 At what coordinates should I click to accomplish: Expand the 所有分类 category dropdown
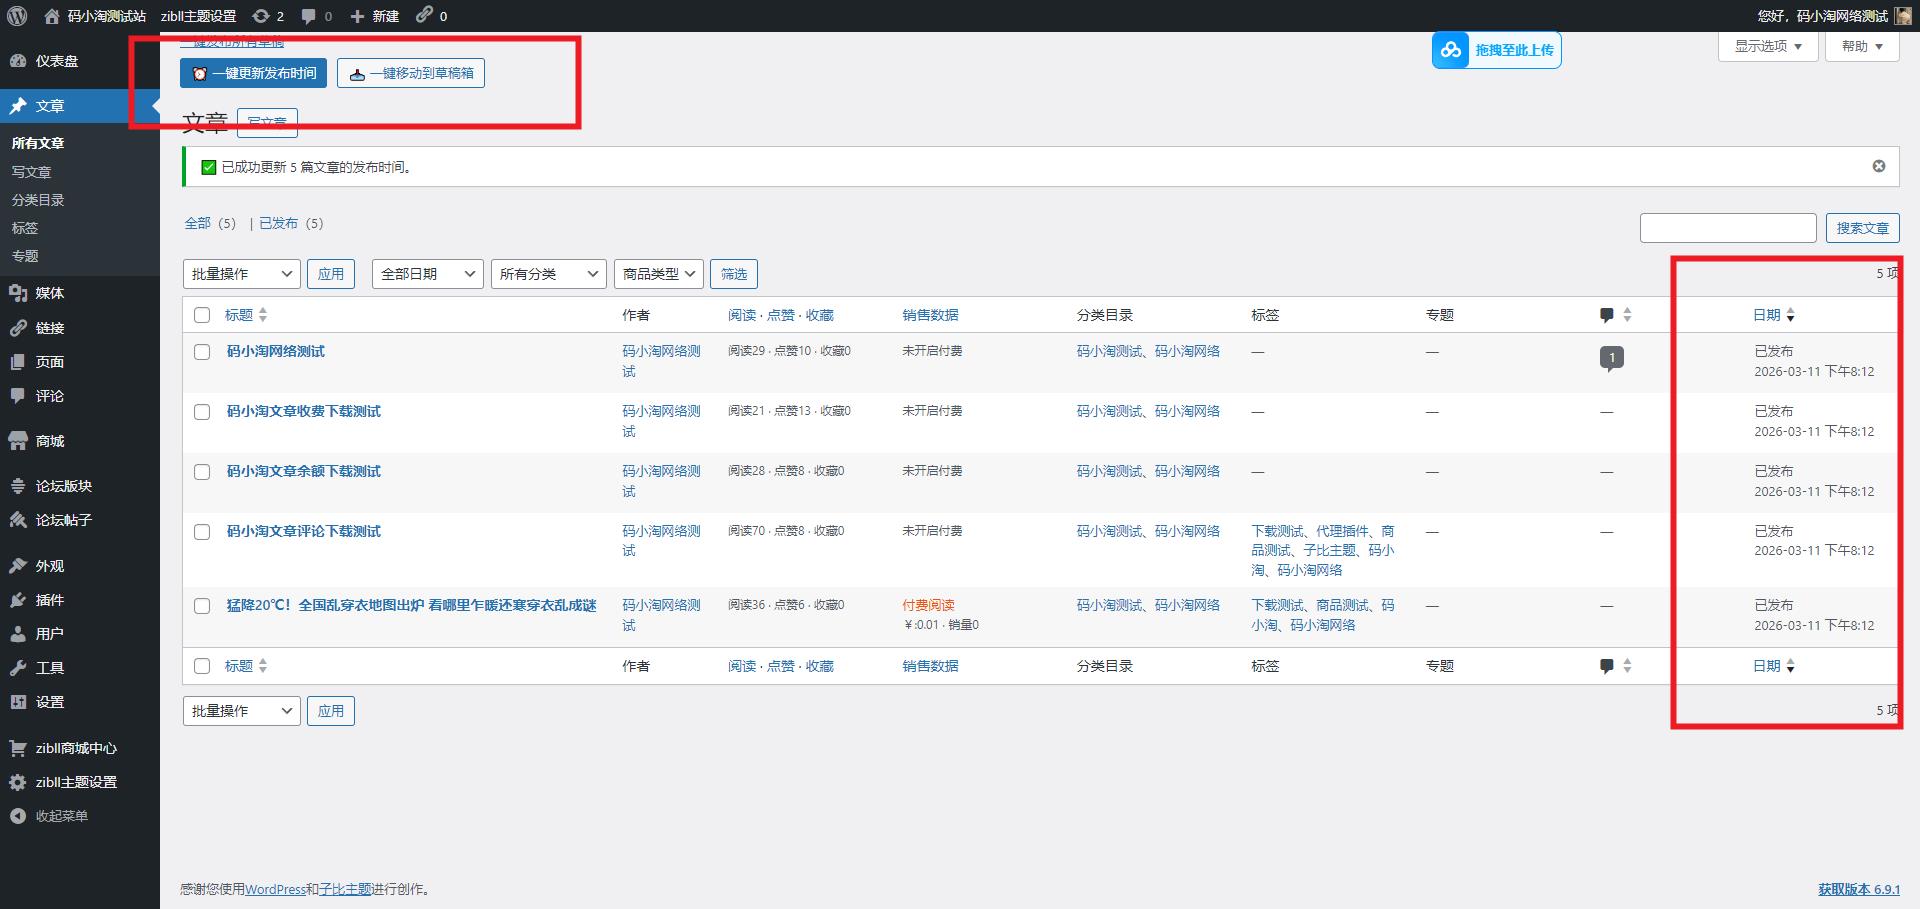[x=548, y=274]
